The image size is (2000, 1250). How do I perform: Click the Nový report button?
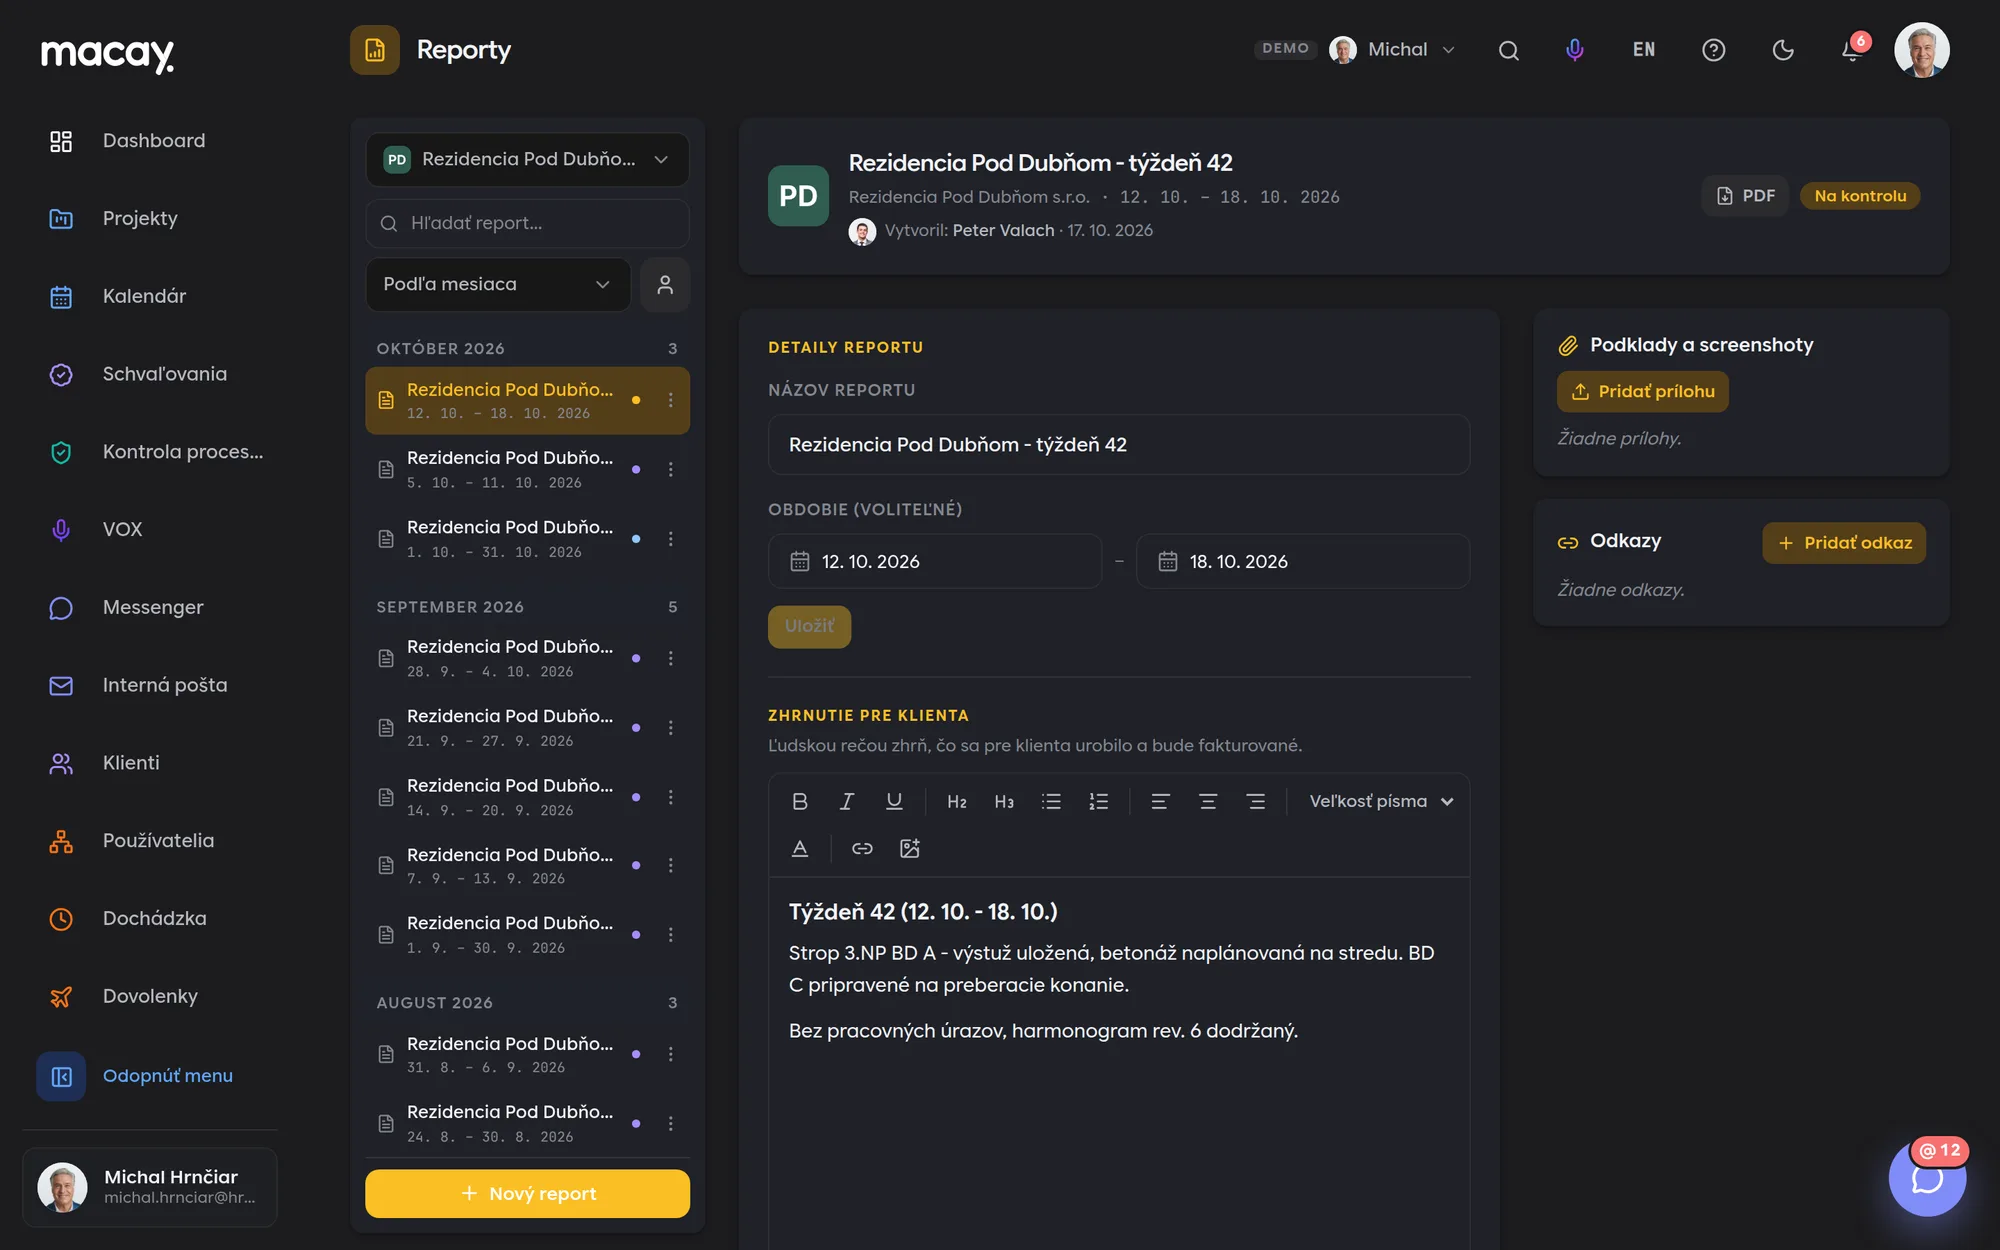(x=527, y=1193)
